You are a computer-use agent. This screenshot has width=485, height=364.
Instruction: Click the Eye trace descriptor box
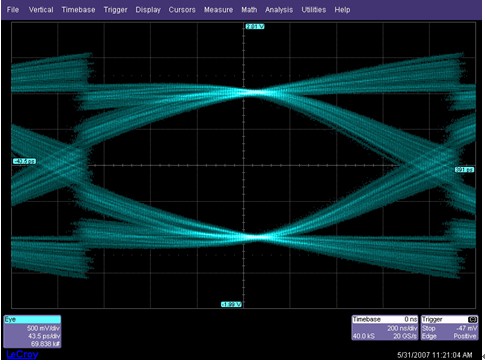[32, 331]
